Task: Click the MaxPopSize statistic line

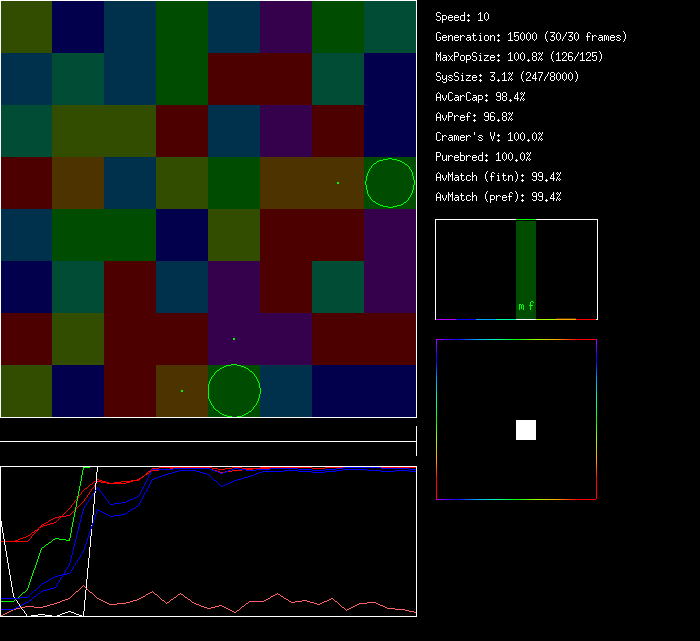Action: coord(519,57)
